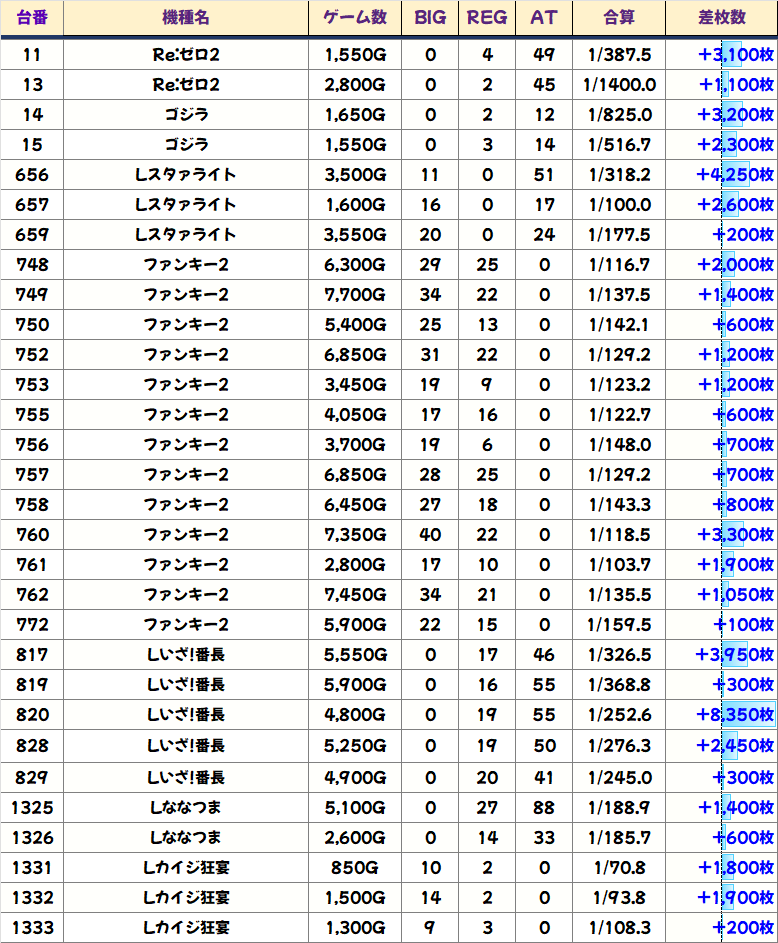Viewport: 778px width, 943px height.
Task: Click the 1/100.0 ratio cell
Action: coord(619,205)
